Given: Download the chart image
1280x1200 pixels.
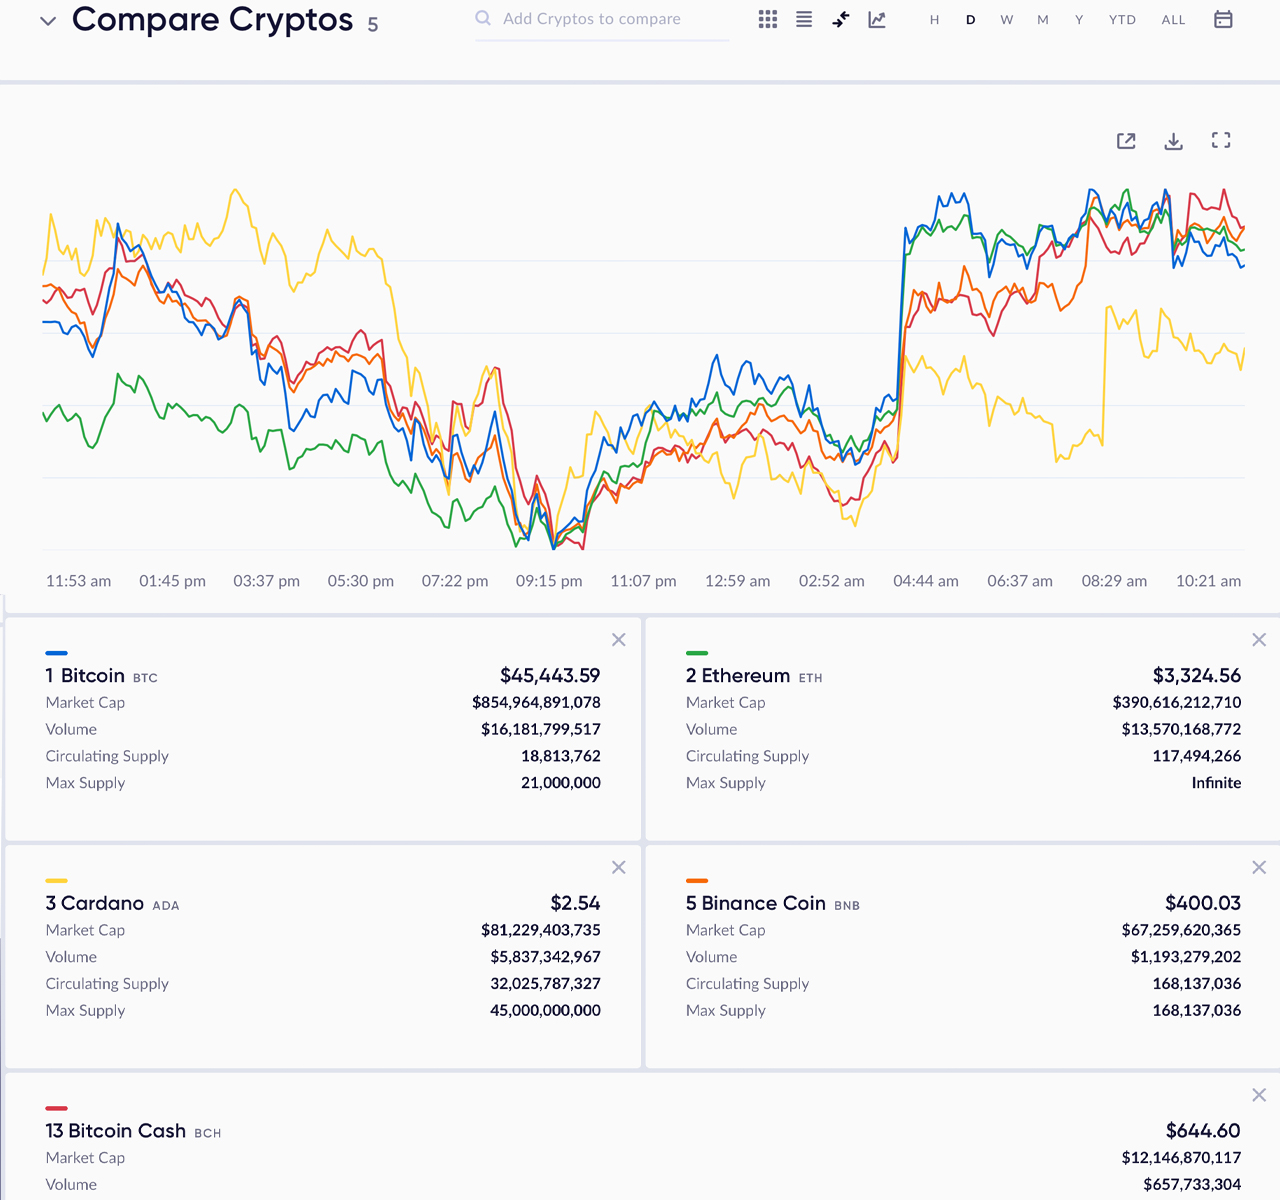Looking at the screenshot, I should 1174,141.
